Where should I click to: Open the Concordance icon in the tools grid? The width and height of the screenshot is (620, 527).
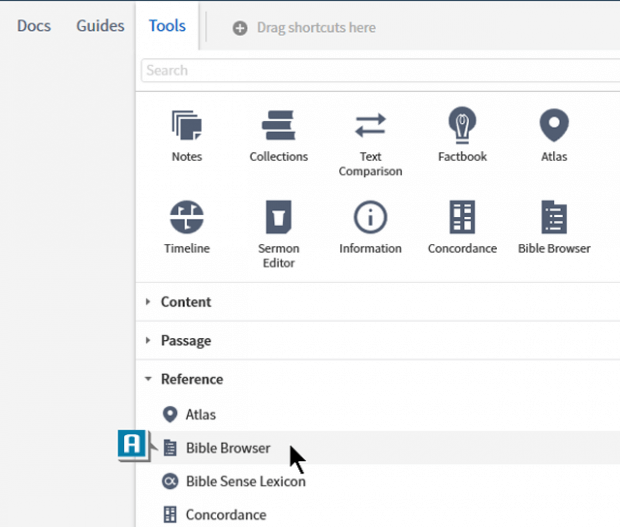(461, 218)
